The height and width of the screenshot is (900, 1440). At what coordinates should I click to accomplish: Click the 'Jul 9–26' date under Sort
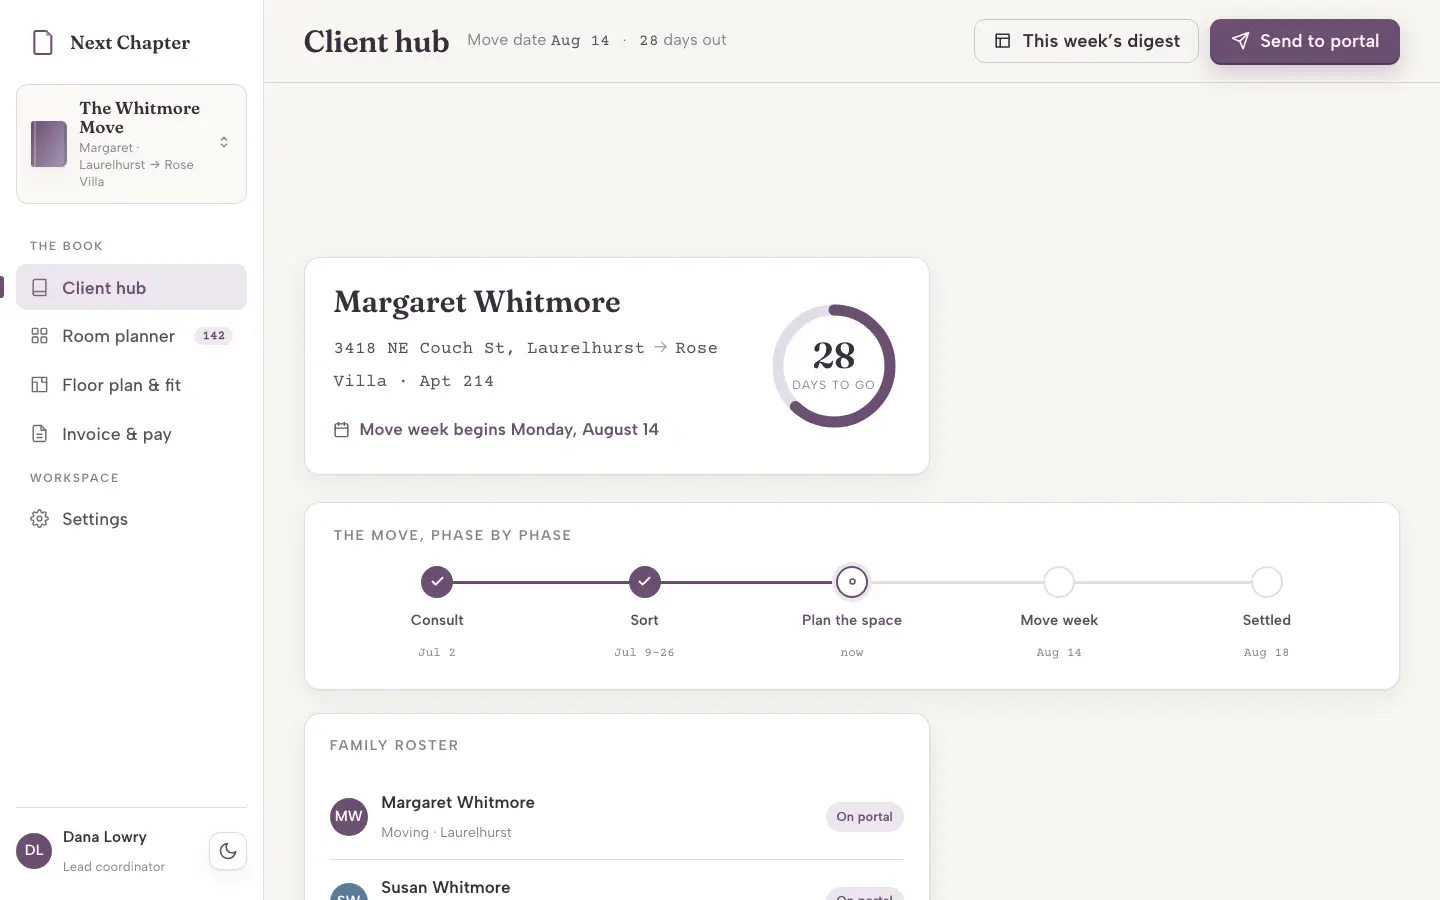coord(645,653)
